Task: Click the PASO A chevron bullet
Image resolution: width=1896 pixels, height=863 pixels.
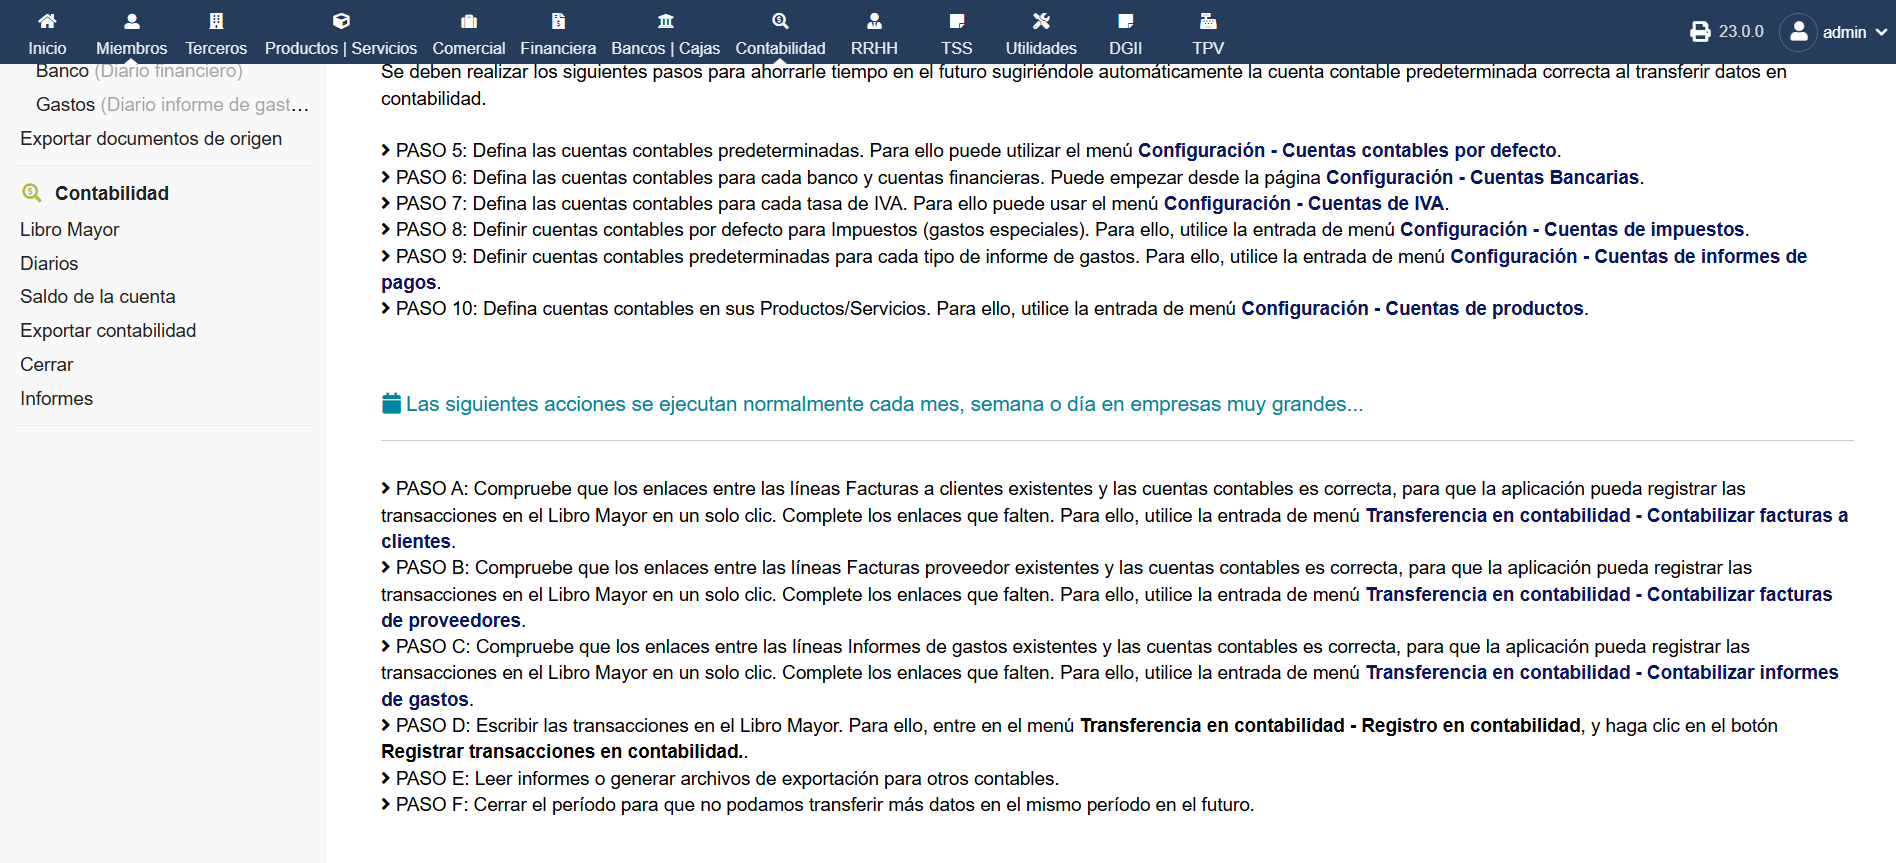Action: 386,488
